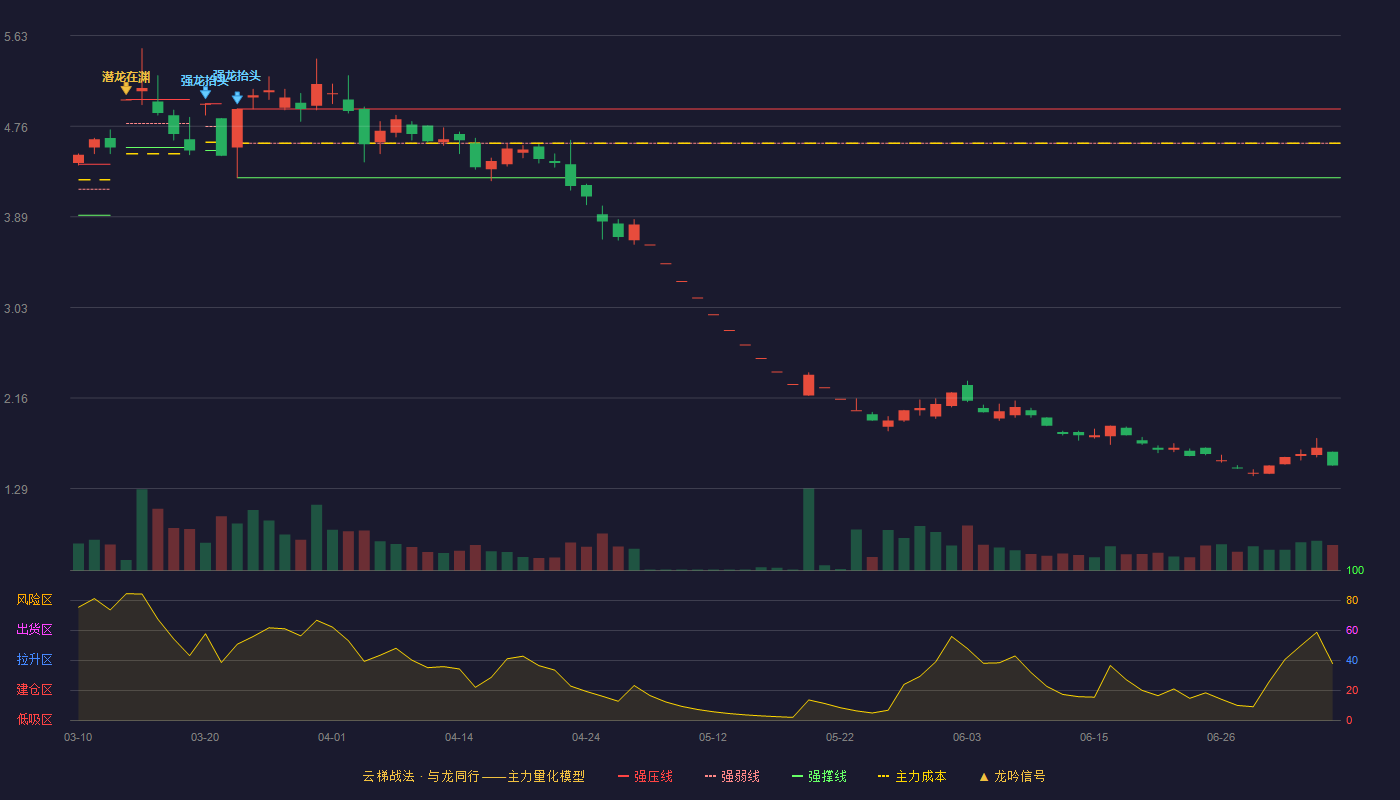1400x800 pixels.
Task: Toggle the 龙吟信号 label in legend
Action: pyautogui.click(x=1019, y=777)
